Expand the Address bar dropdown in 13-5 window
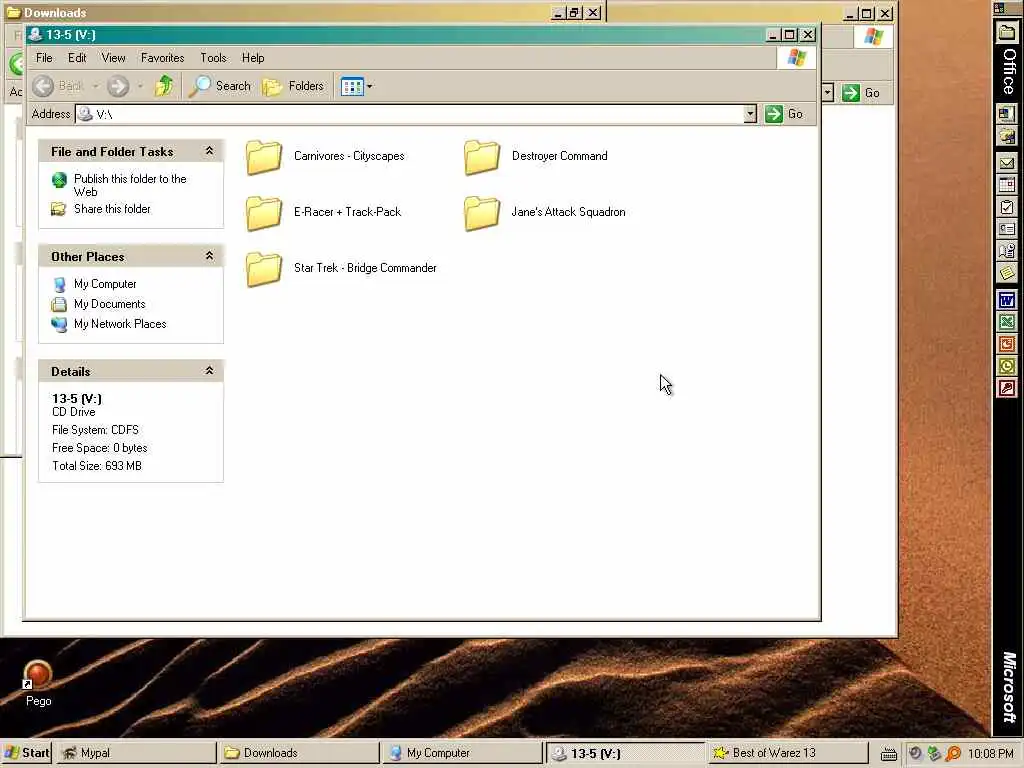 tap(750, 114)
